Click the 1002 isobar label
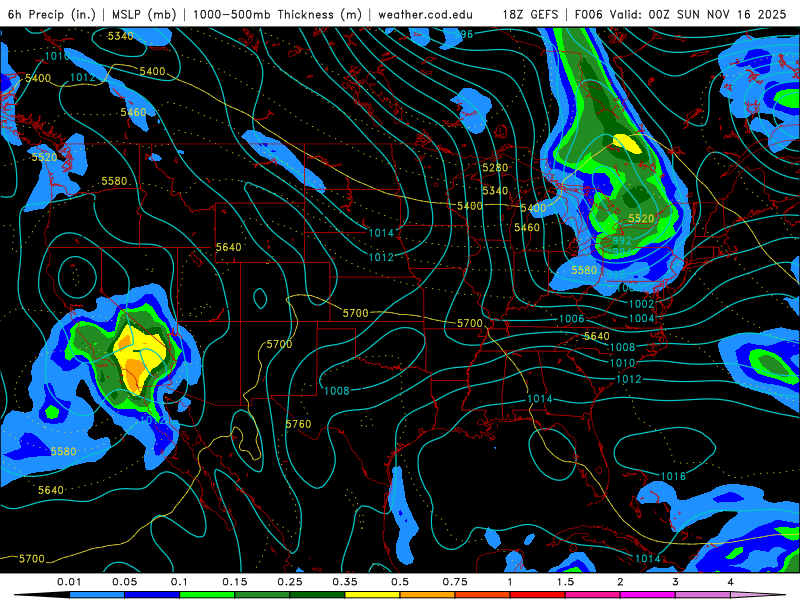The width and height of the screenshot is (800, 600). tap(641, 304)
